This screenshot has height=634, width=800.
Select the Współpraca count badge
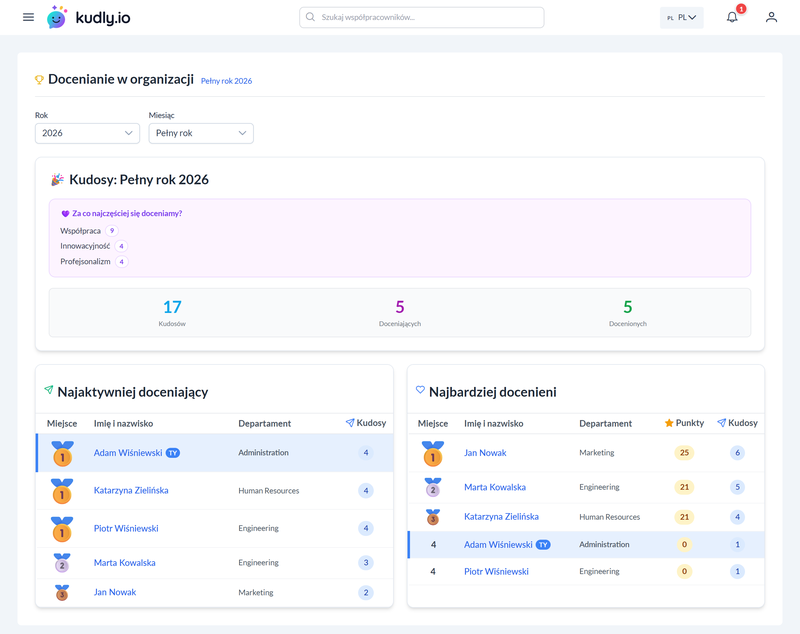tap(112, 231)
